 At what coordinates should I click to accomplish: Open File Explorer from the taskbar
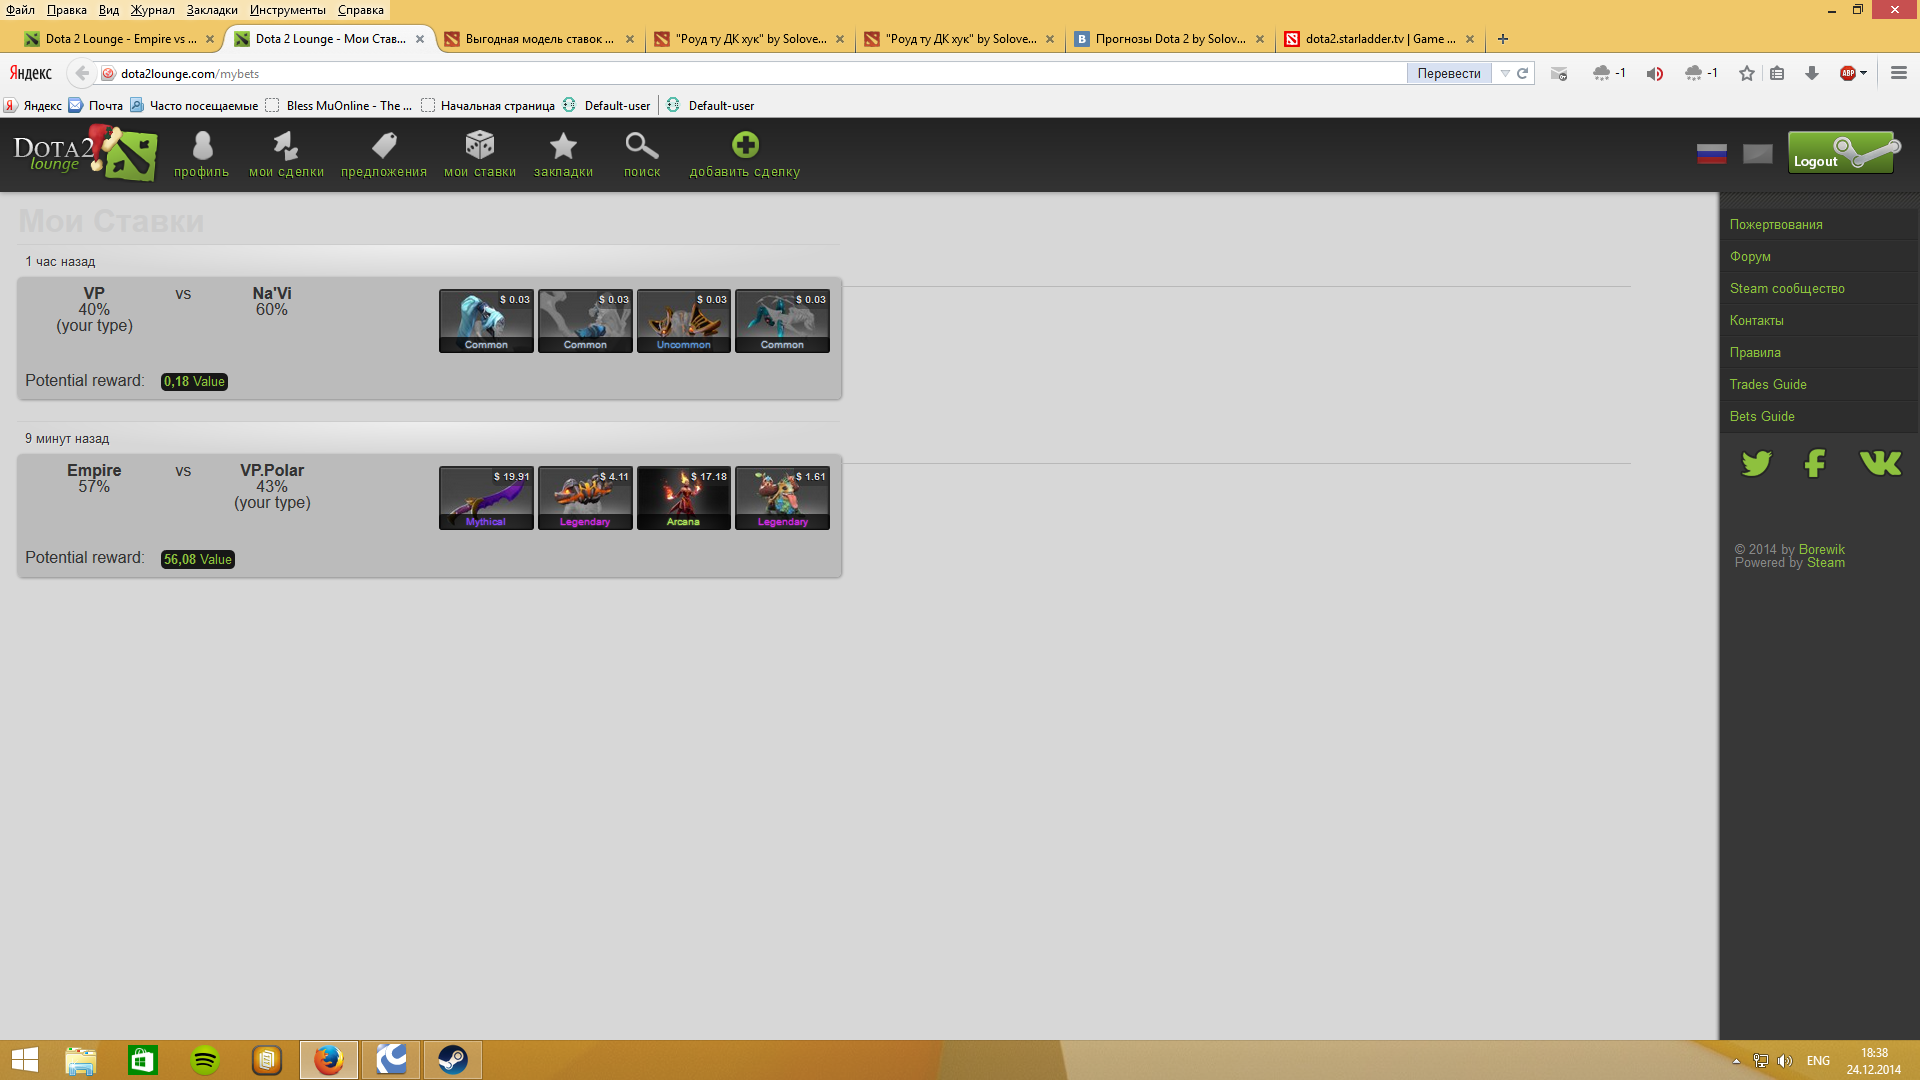coord(81,1060)
